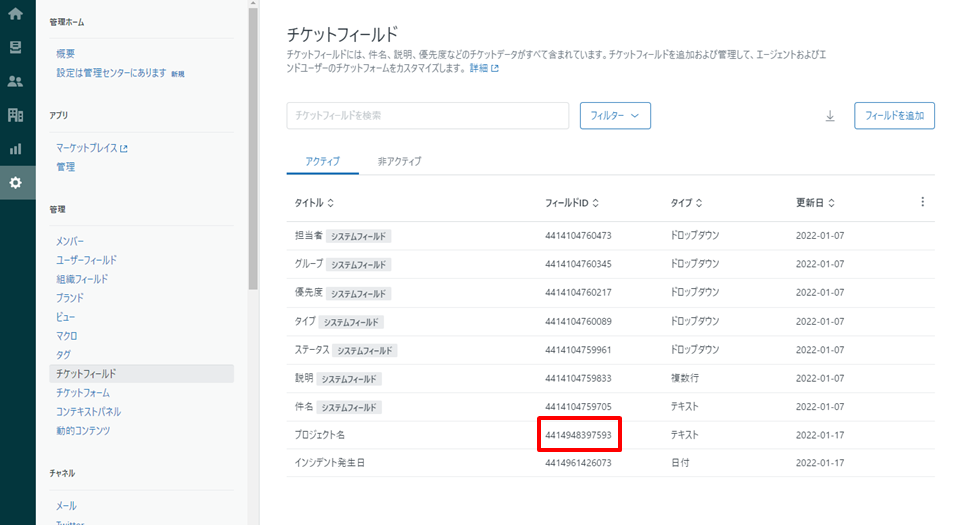This screenshot has height=525, width=962.
Task: Open 動的コンテンツ in manage menu
Action: (x=83, y=431)
